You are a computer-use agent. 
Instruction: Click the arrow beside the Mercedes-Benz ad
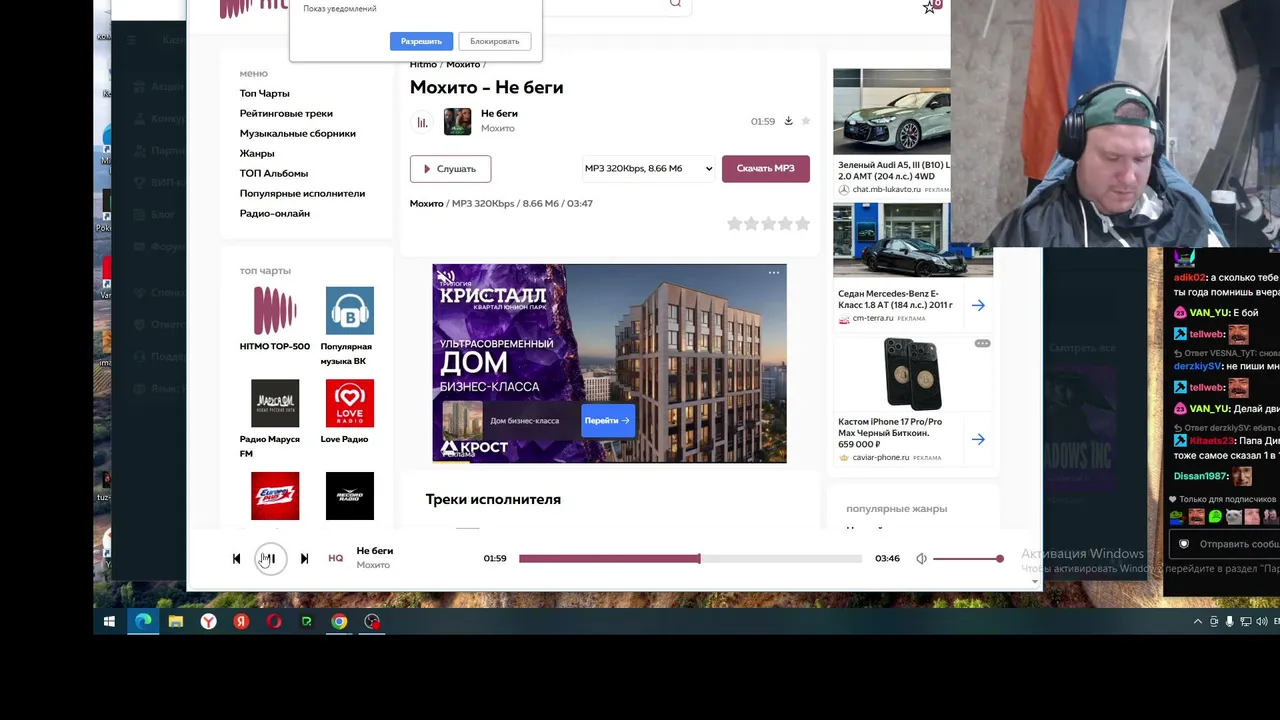click(978, 305)
